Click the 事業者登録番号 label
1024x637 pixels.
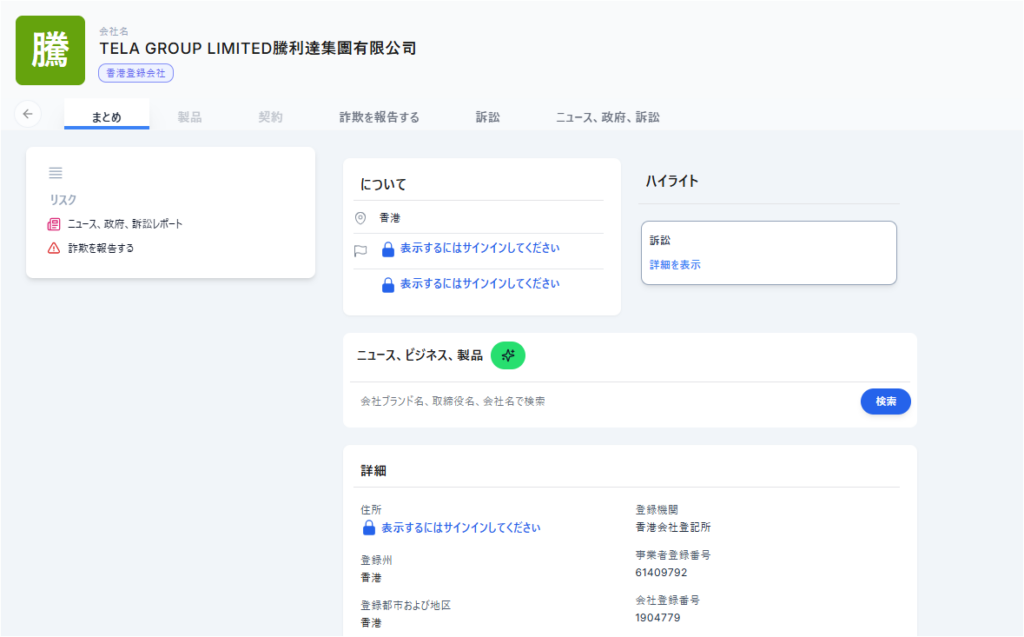(x=673, y=555)
